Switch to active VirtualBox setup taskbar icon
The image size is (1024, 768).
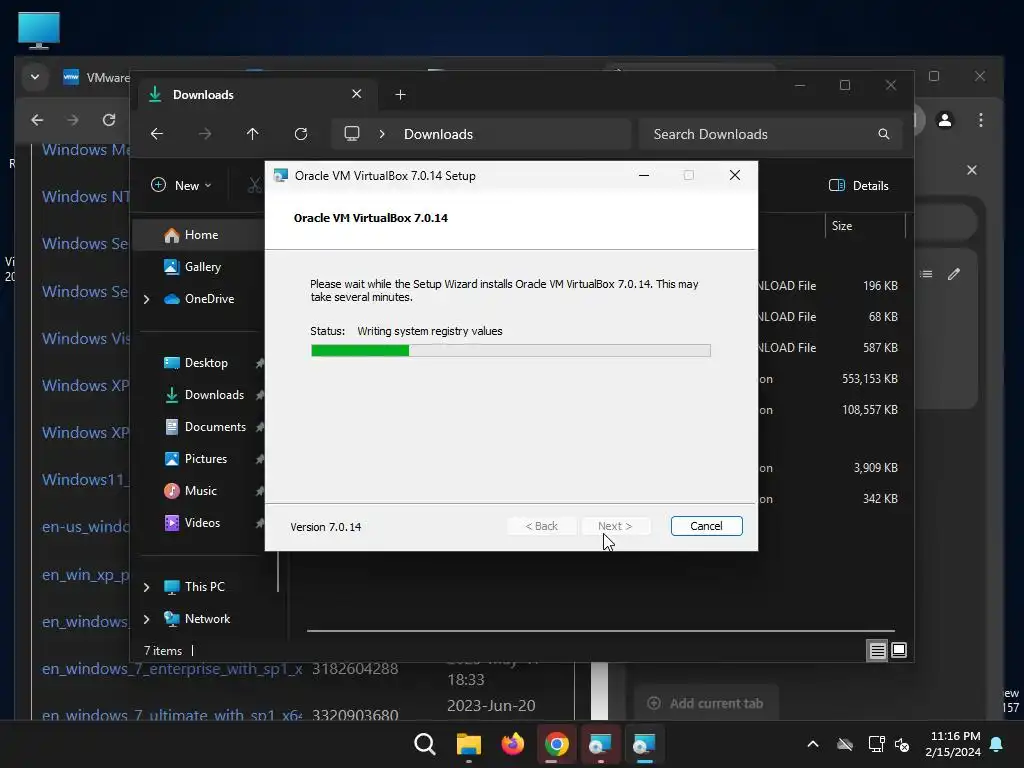click(x=644, y=744)
